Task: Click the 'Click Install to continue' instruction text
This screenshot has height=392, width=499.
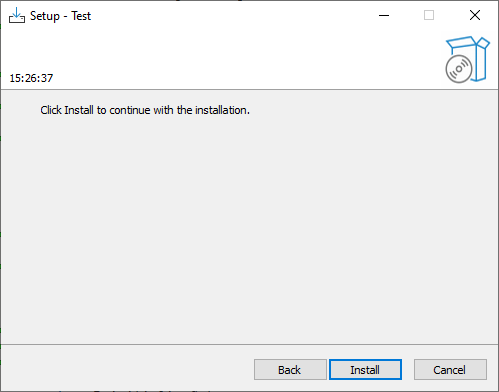Action: pyautogui.click(x=145, y=110)
